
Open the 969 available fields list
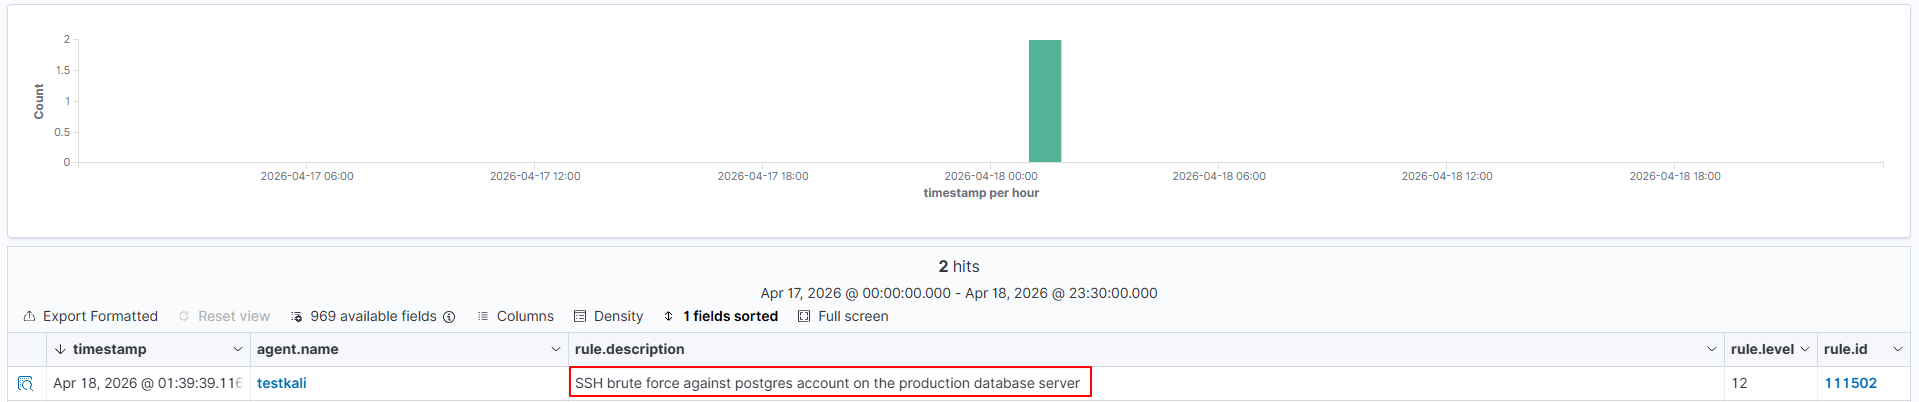365,316
